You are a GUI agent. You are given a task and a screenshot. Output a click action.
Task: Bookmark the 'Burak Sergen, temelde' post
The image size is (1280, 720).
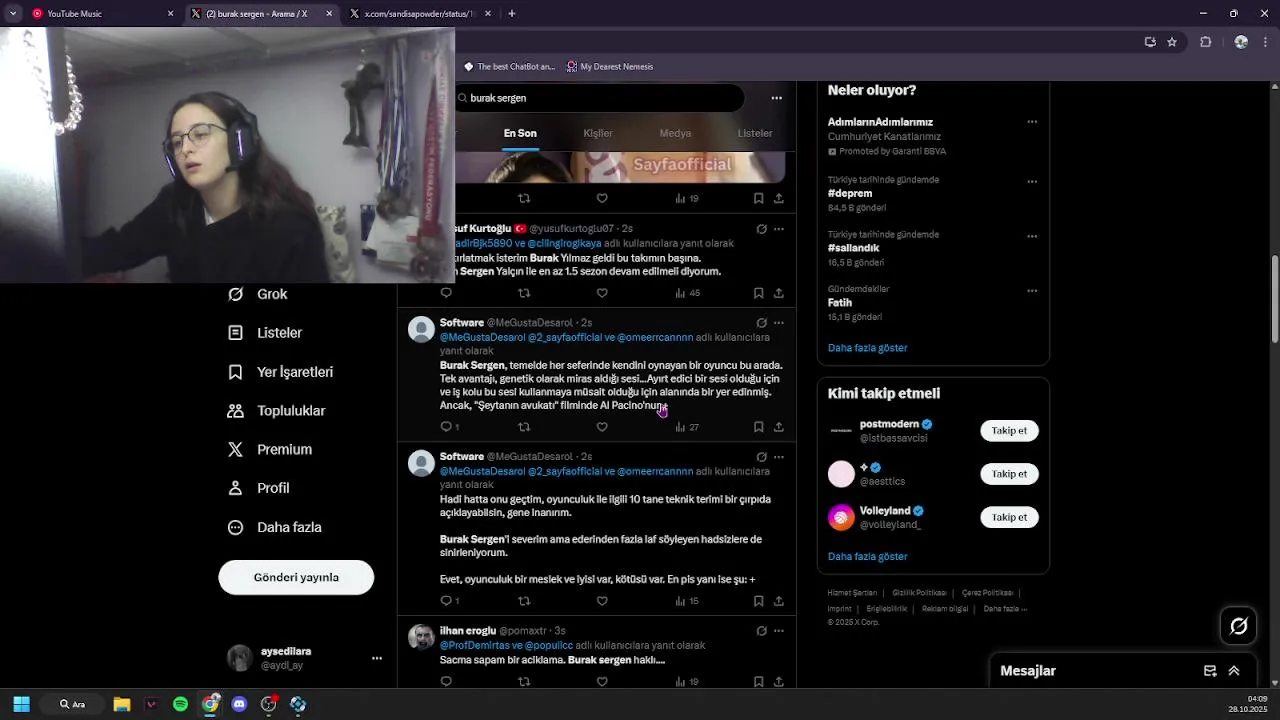pyautogui.click(x=758, y=427)
